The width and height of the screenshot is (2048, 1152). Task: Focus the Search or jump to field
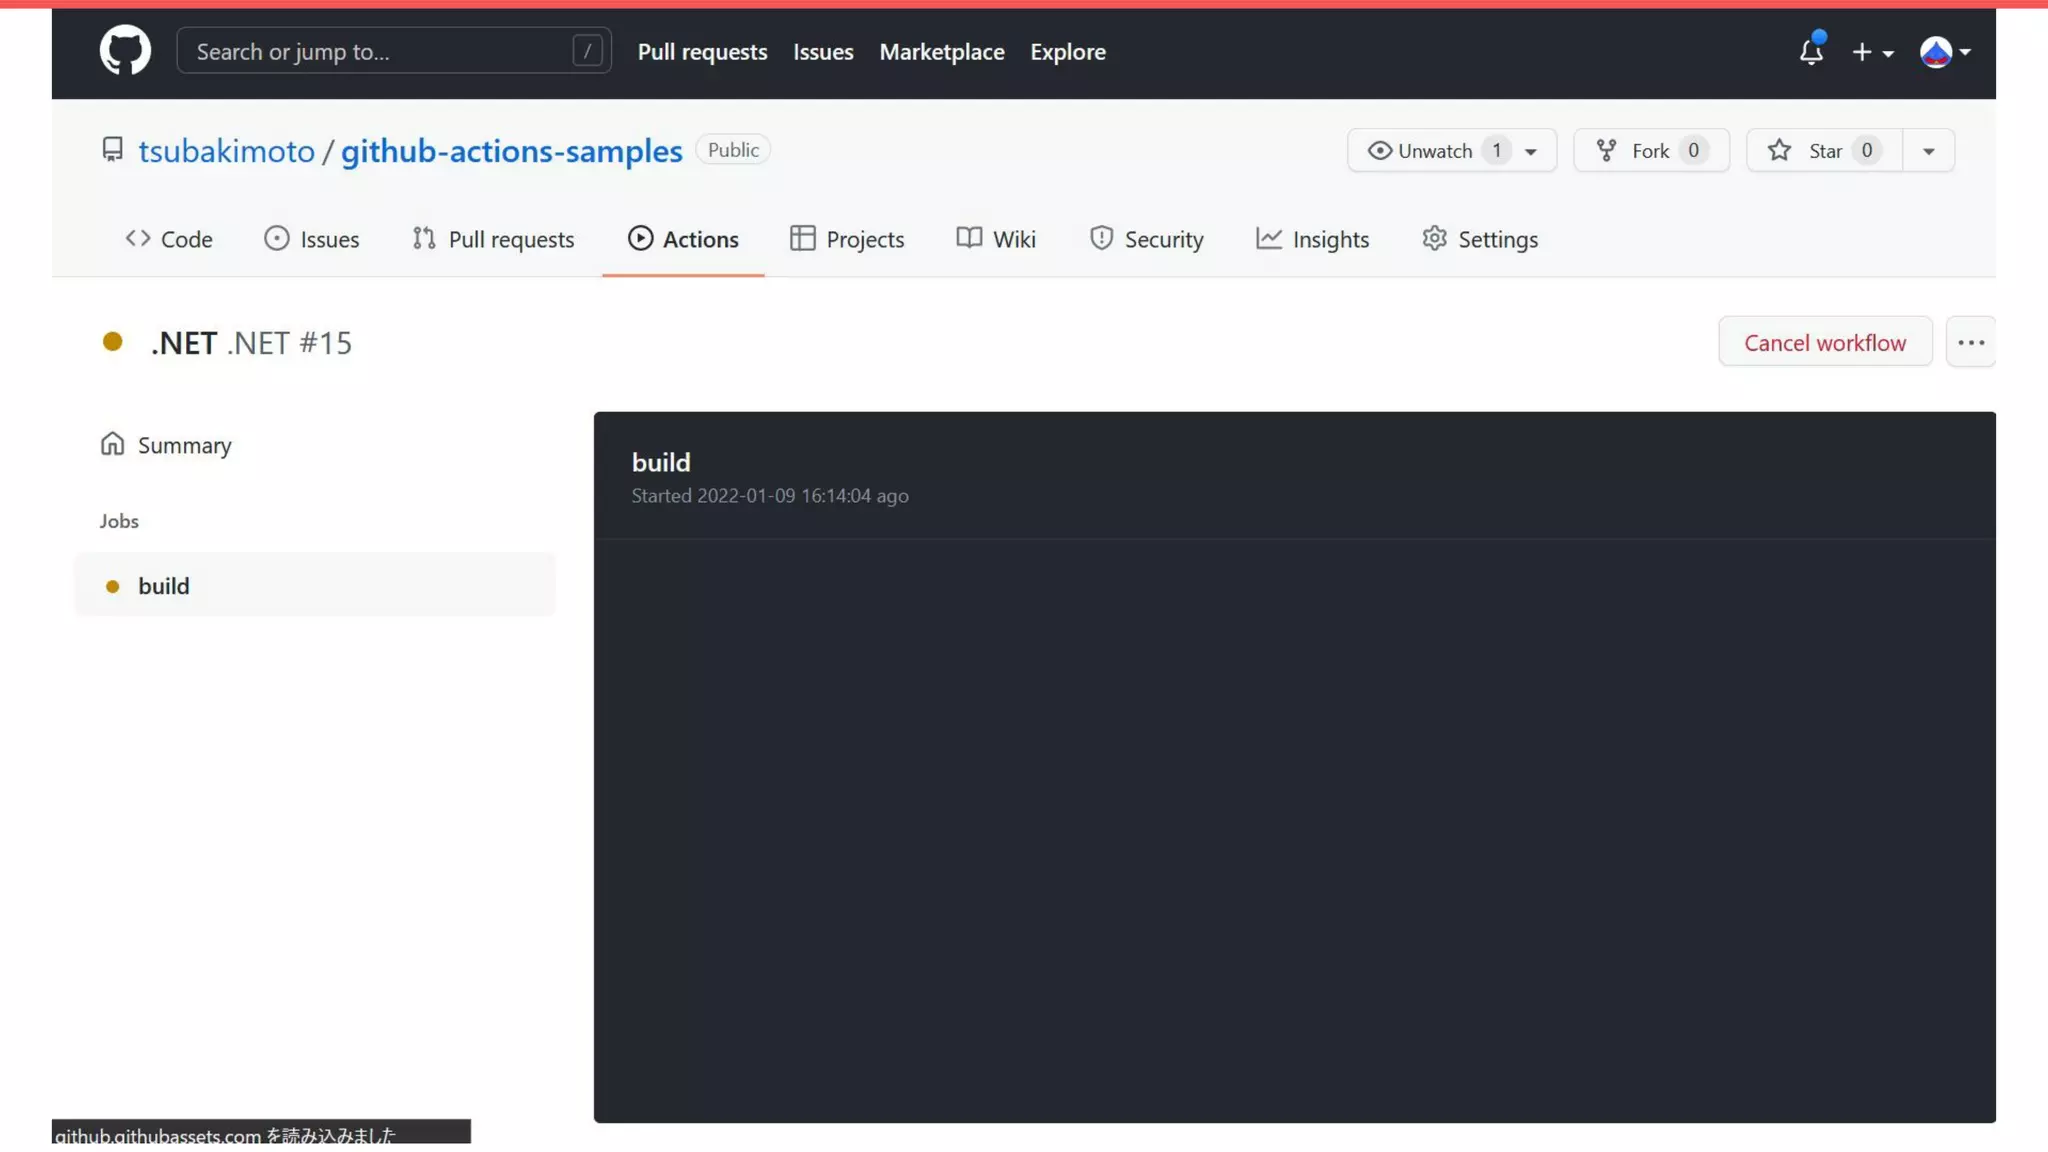[x=380, y=51]
